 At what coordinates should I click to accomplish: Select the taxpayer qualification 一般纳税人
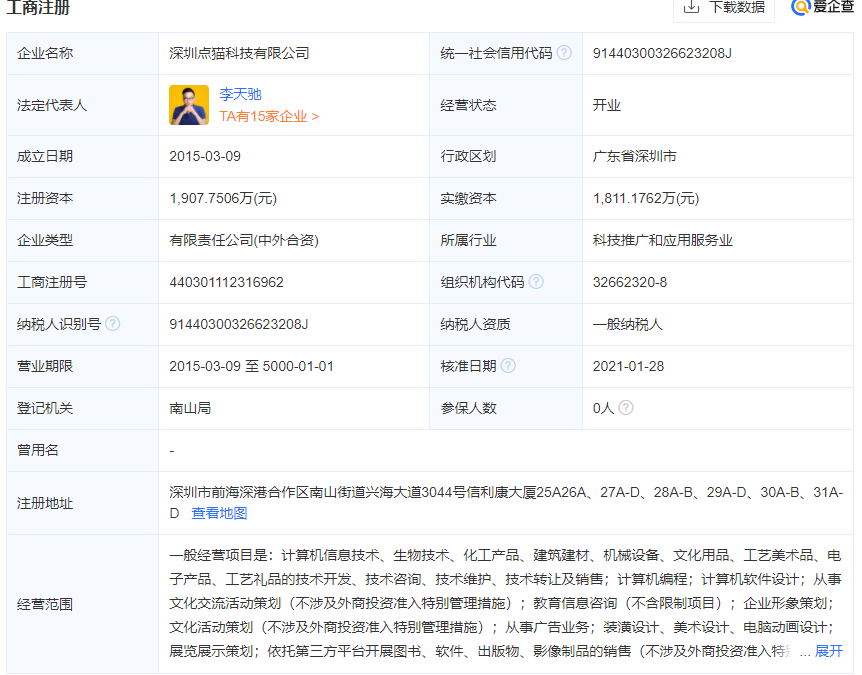tap(628, 324)
